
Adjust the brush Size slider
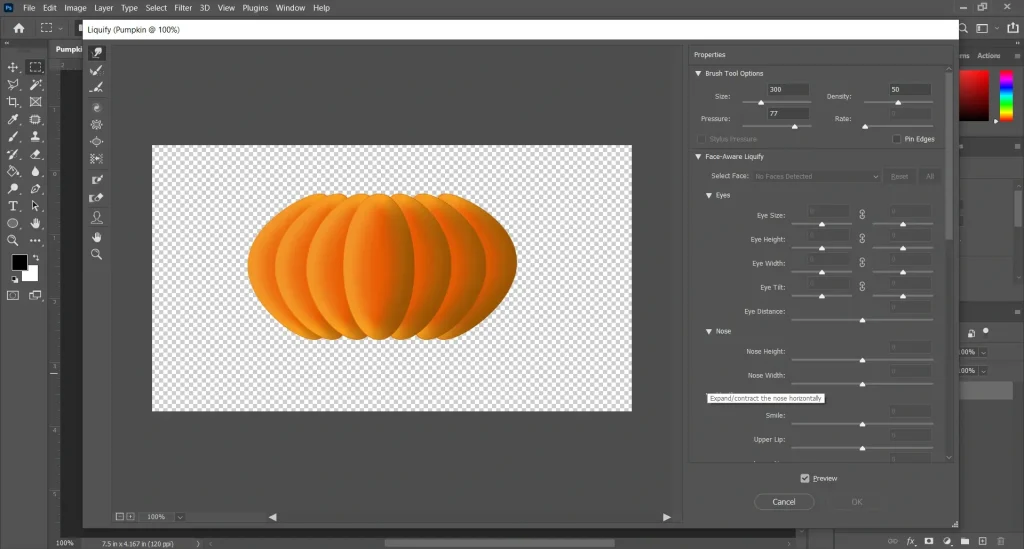point(761,102)
